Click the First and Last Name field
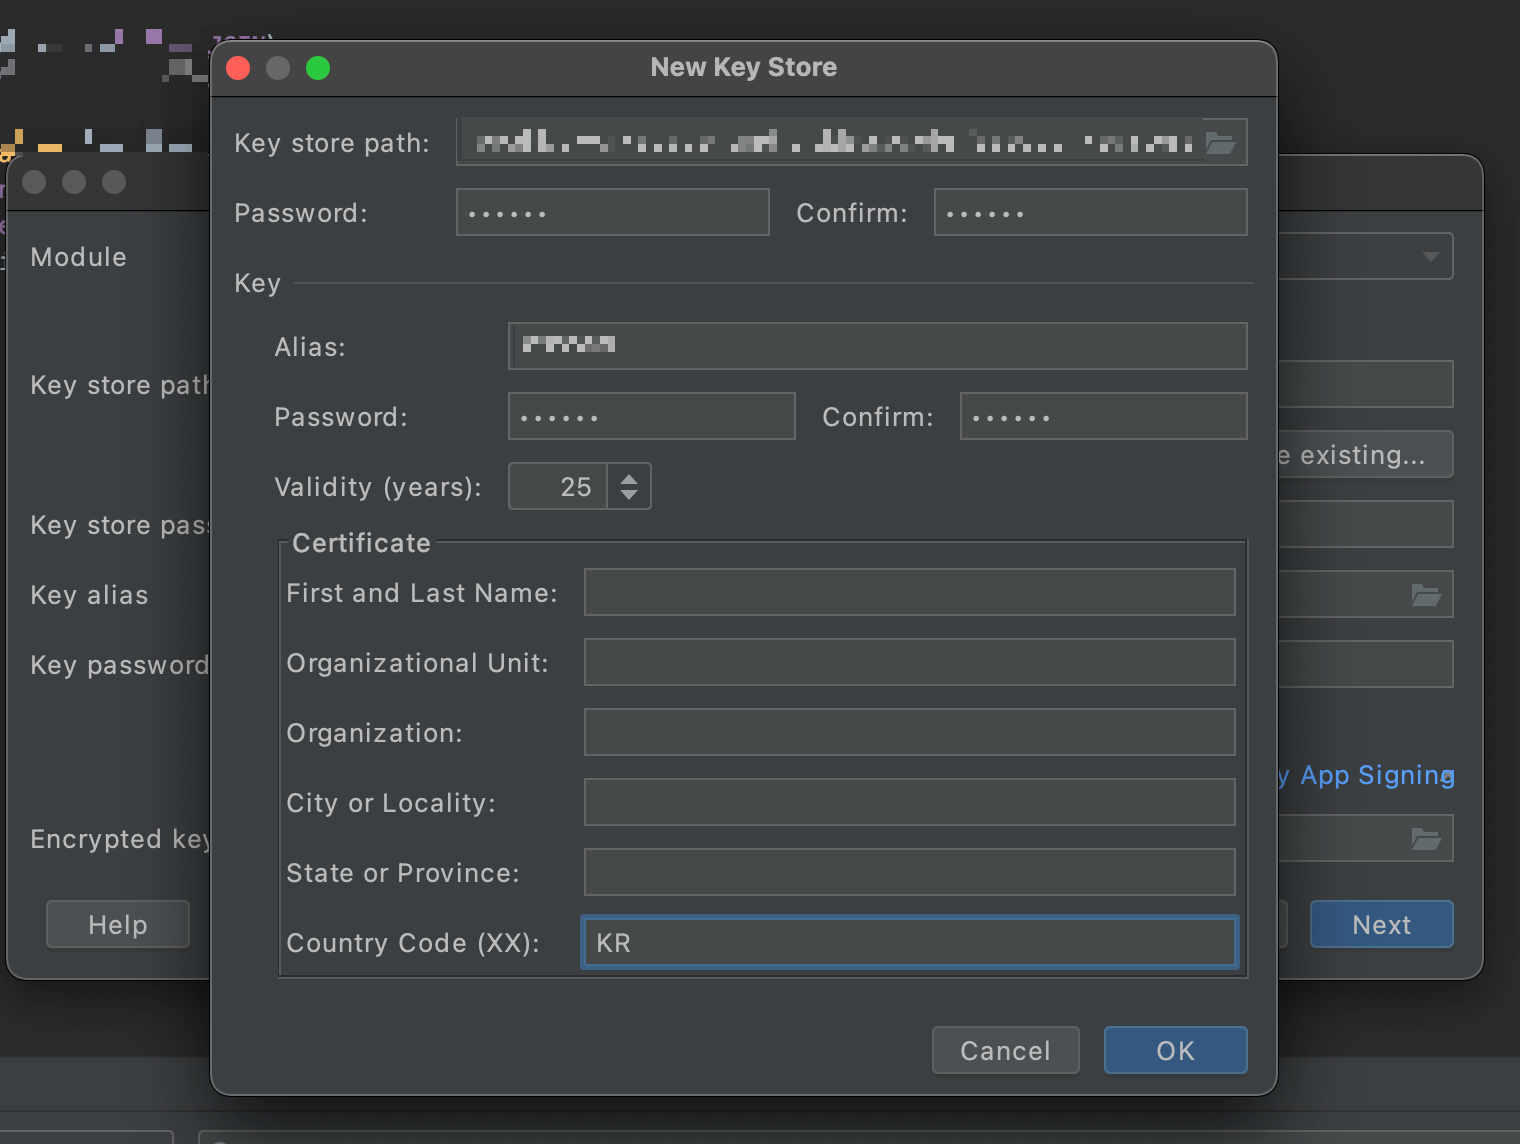 pyautogui.click(x=910, y=592)
